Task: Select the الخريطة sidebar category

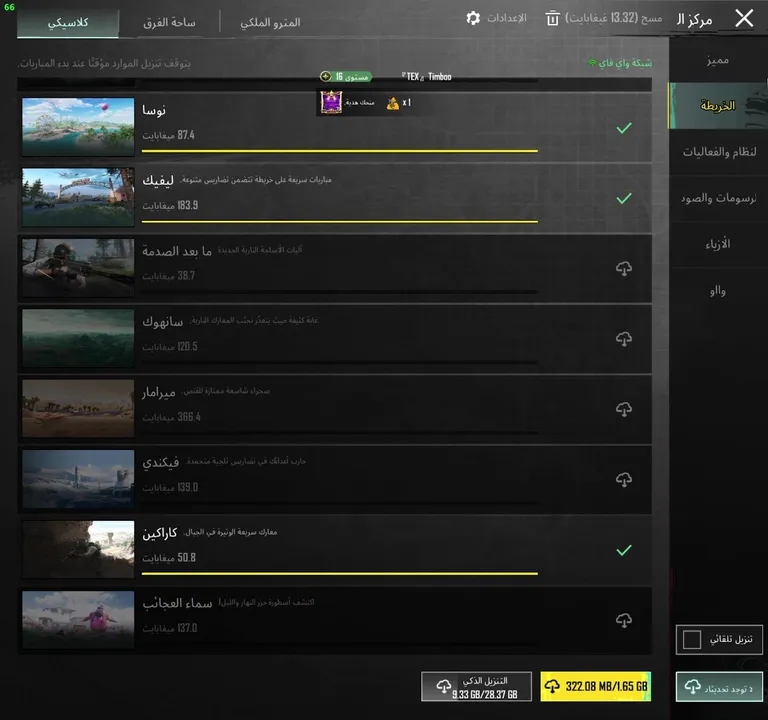Action: click(x=718, y=106)
